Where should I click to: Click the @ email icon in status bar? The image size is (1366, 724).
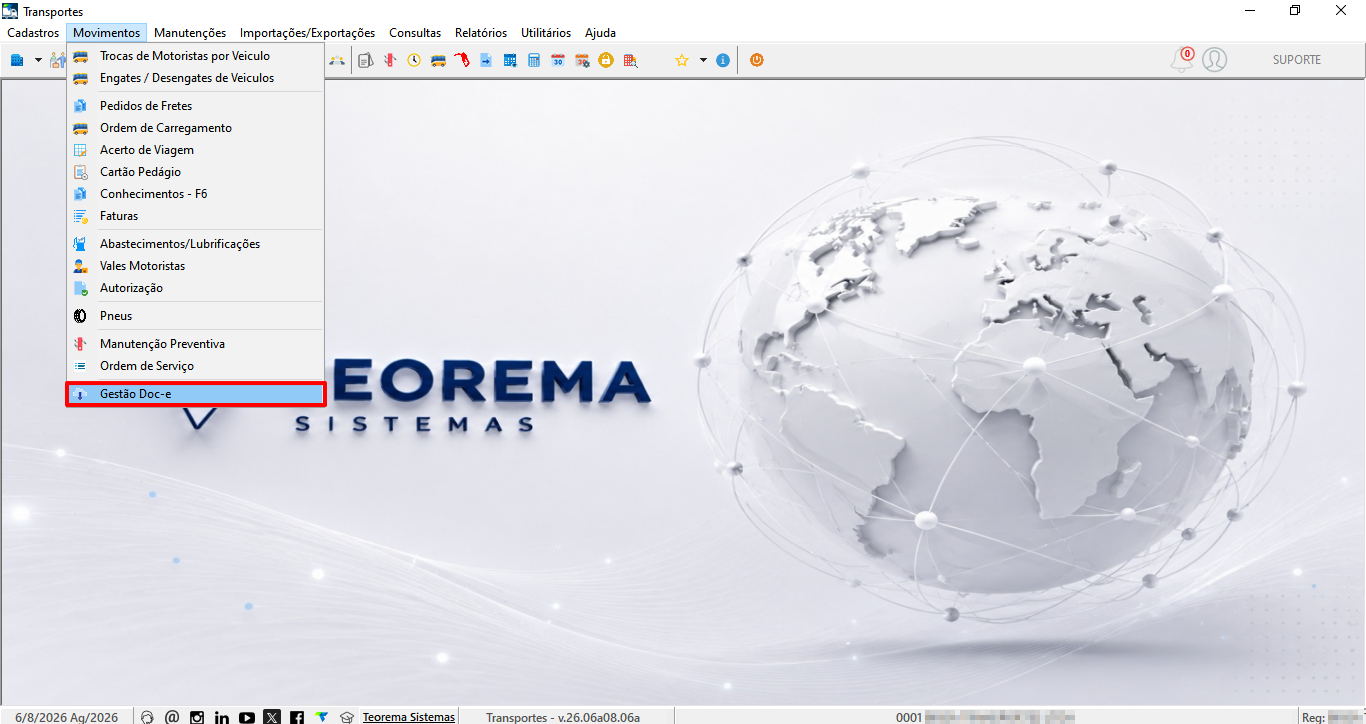pyautogui.click(x=172, y=717)
